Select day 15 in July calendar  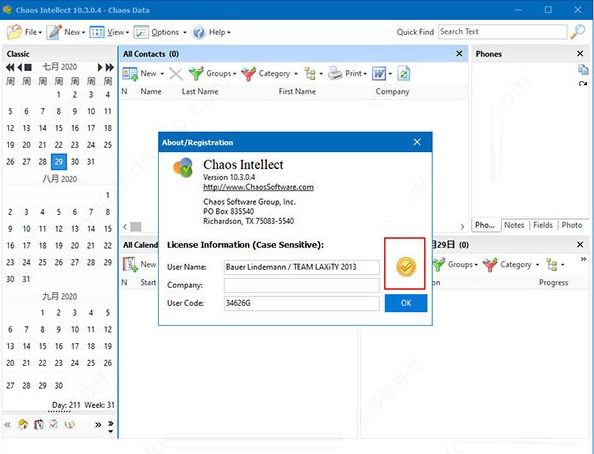coord(59,128)
